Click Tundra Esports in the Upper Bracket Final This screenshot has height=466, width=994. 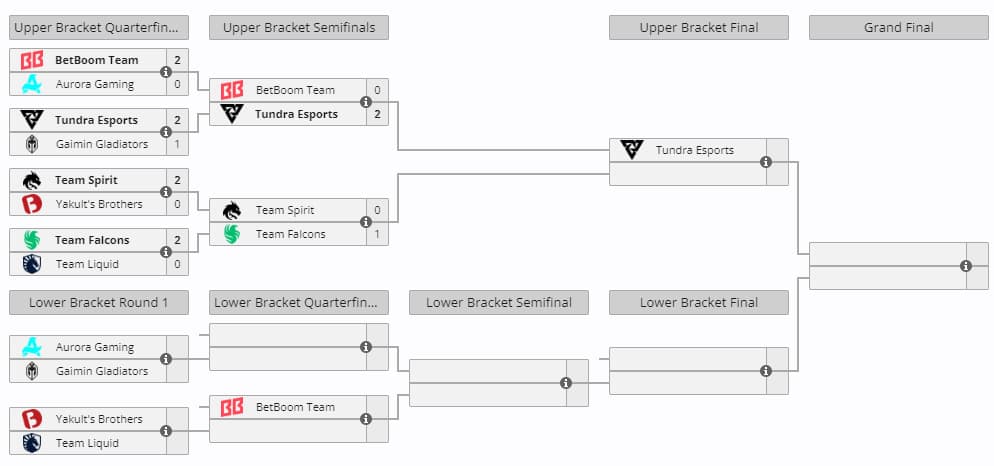(694, 150)
